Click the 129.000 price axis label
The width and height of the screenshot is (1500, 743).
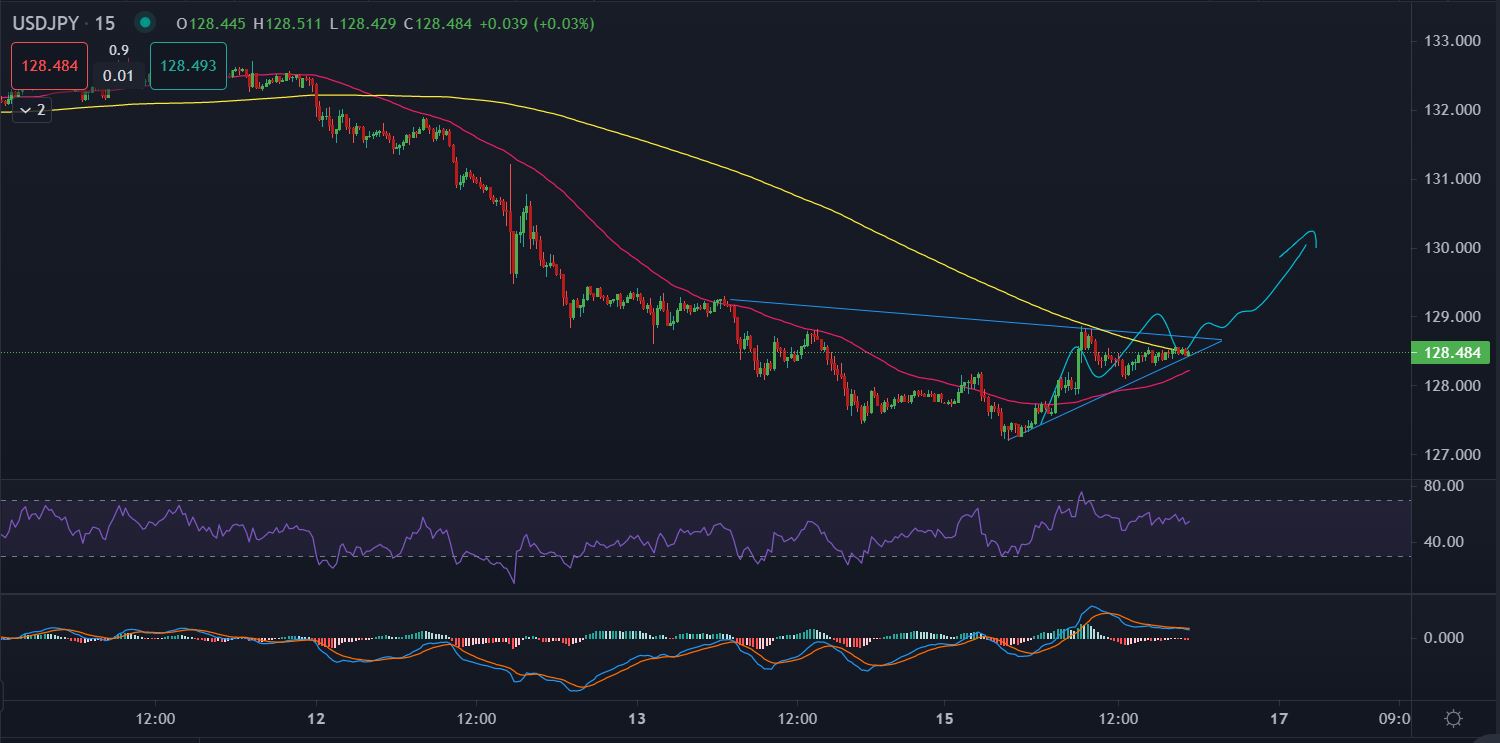click(x=1450, y=317)
